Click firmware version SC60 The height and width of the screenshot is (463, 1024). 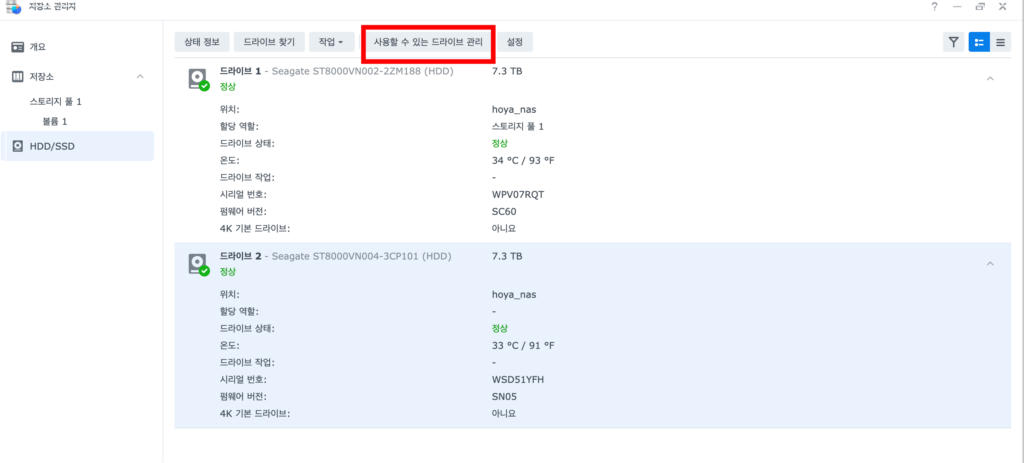tap(504, 212)
